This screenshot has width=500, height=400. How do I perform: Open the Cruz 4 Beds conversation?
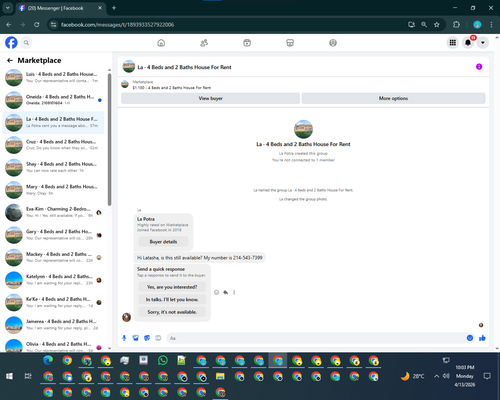point(53,145)
